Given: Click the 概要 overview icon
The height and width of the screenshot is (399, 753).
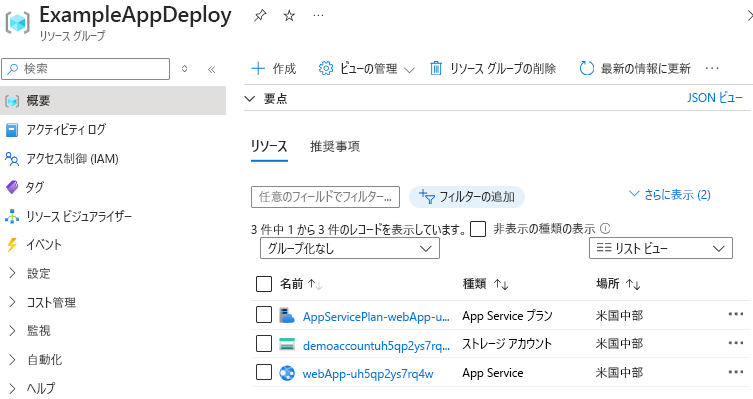Looking at the screenshot, I should point(12,101).
